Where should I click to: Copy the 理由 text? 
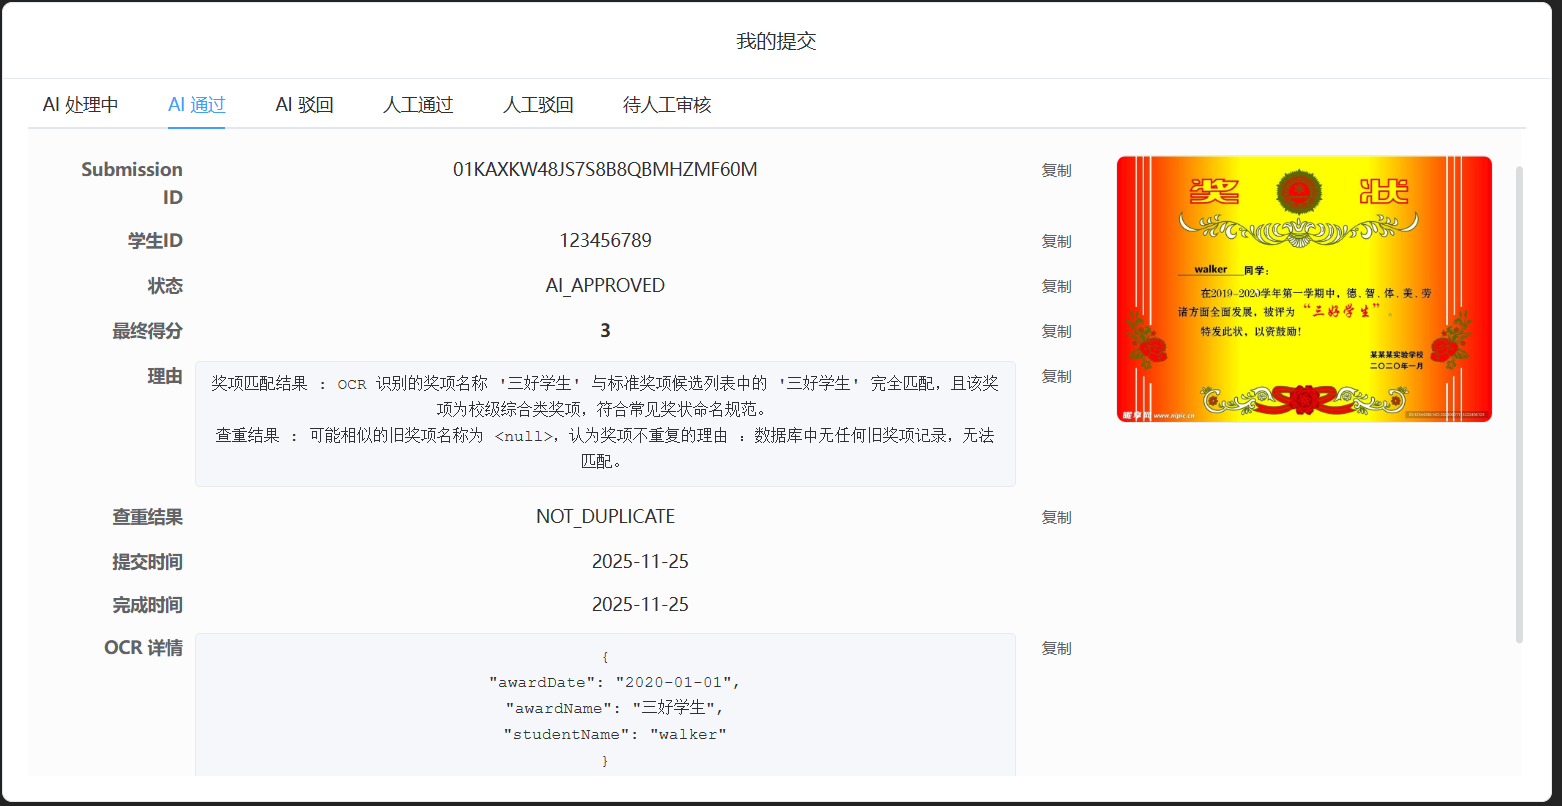[x=1056, y=377]
